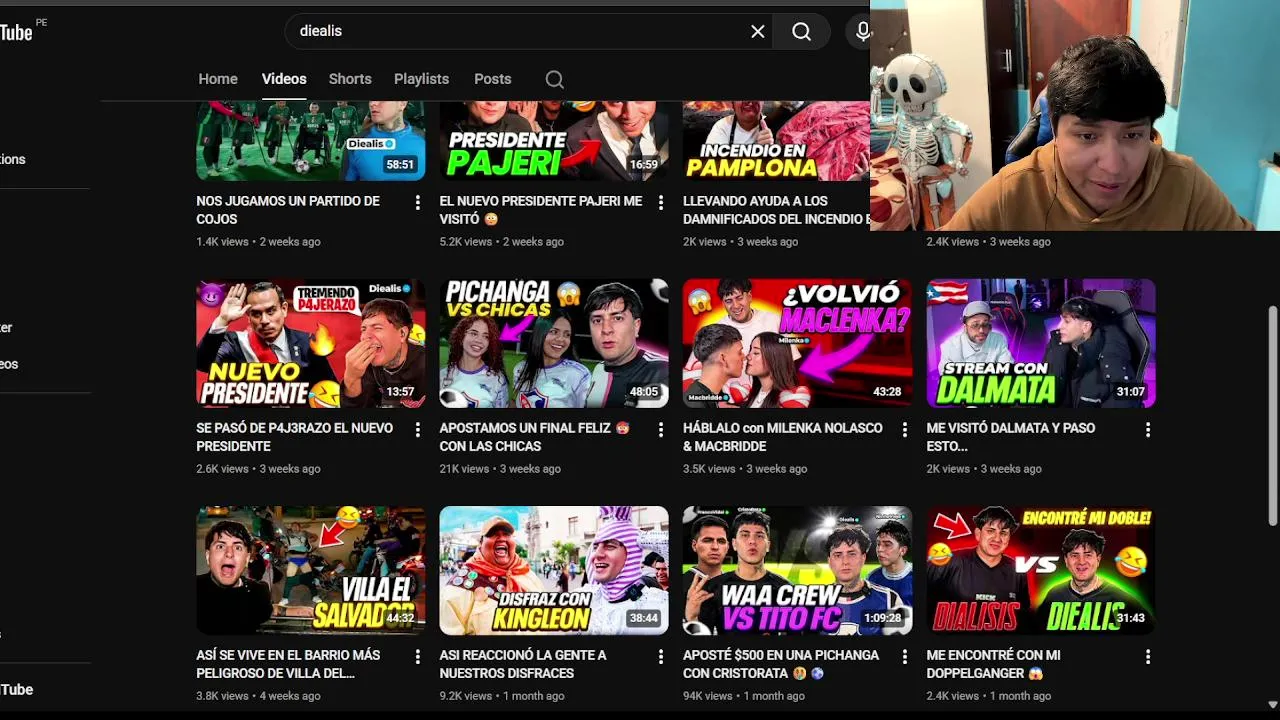The height and width of the screenshot is (720, 1280).
Task: Click the magnifier search button
Action: pos(802,31)
